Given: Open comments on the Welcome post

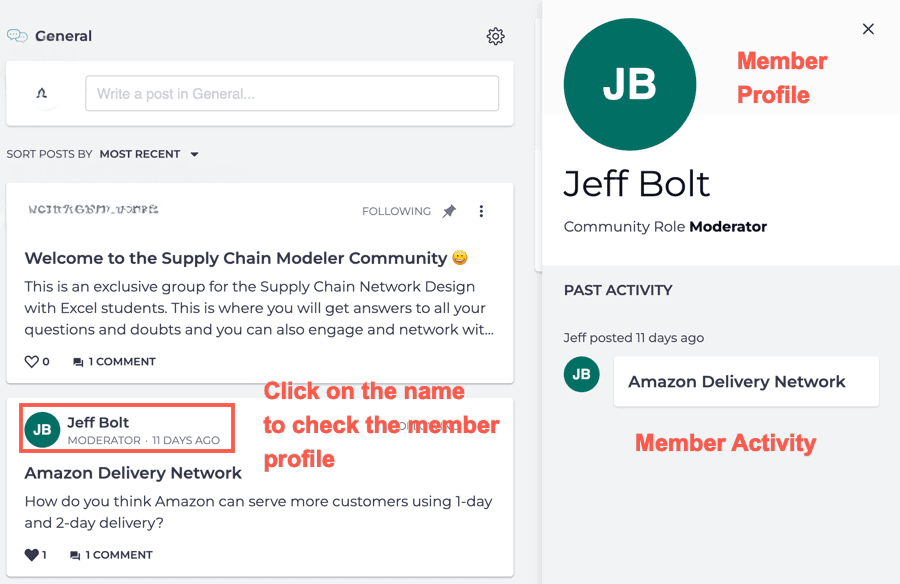Looking at the screenshot, I should click(114, 361).
